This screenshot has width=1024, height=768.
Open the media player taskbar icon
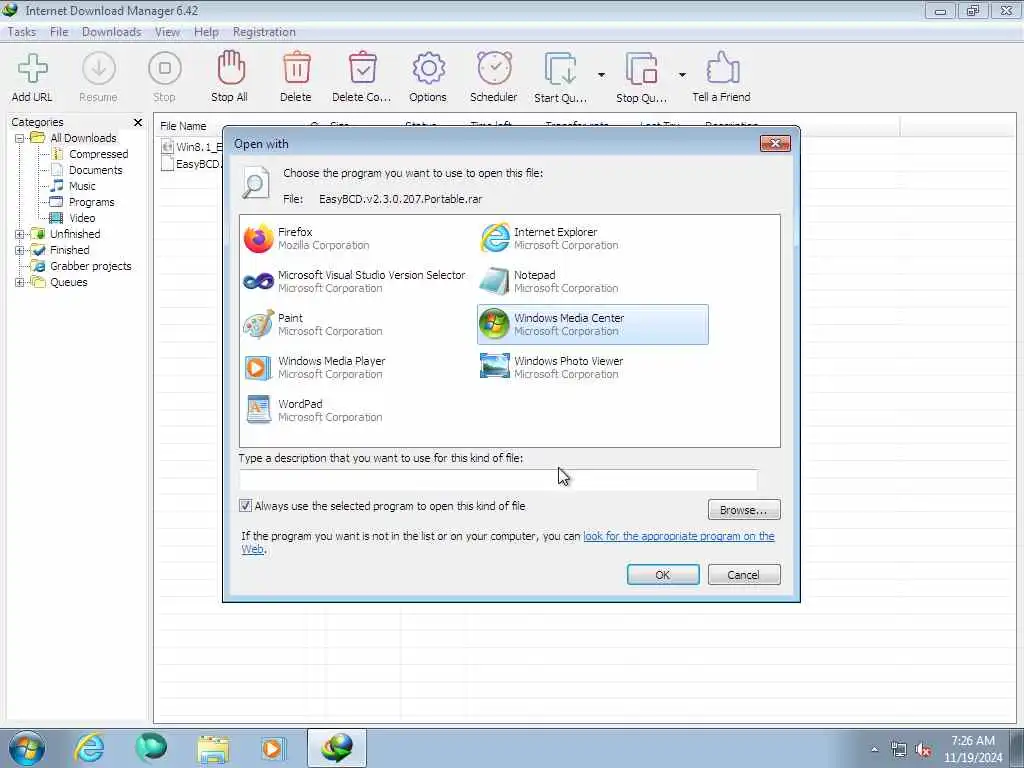(272, 748)
